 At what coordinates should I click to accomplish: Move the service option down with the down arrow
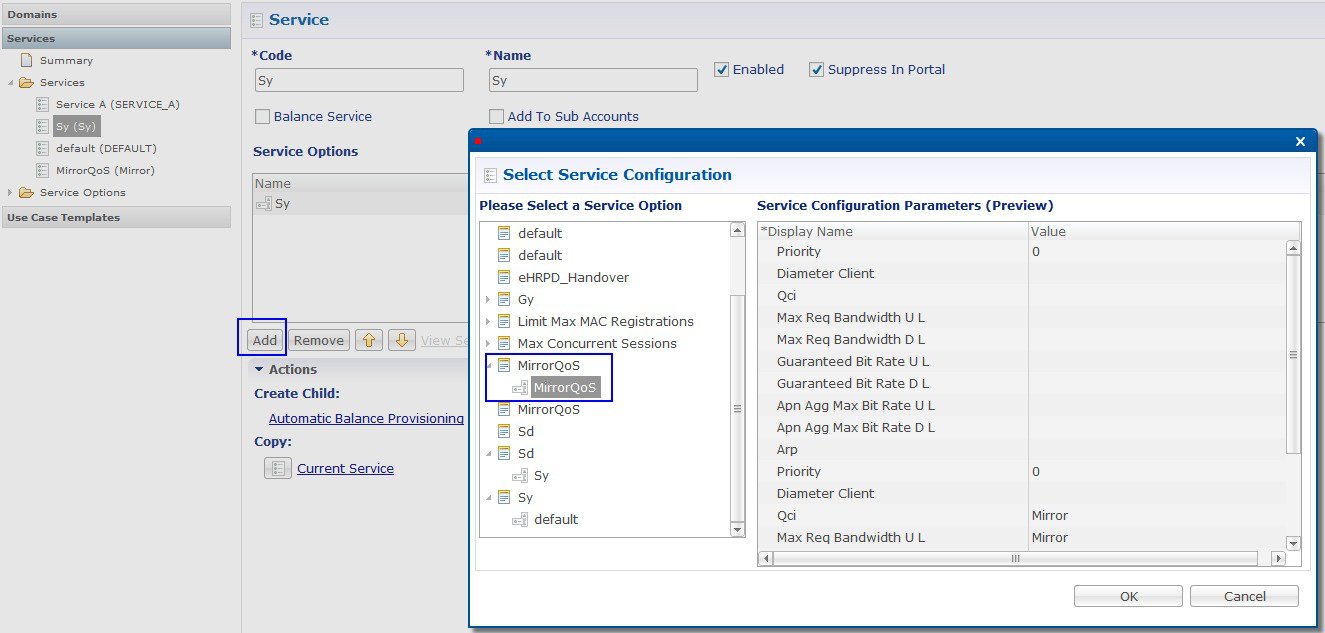[x=401, y=340]
